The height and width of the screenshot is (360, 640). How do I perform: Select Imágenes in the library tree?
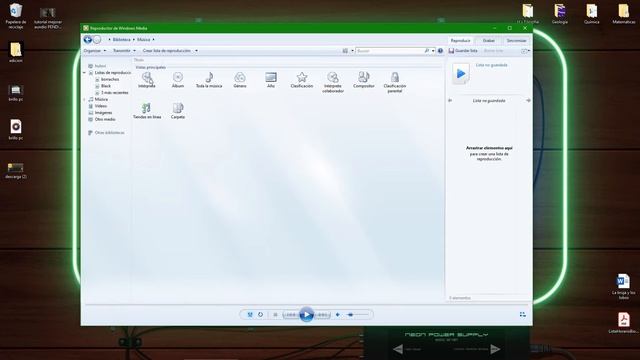(x=100, y=113)
